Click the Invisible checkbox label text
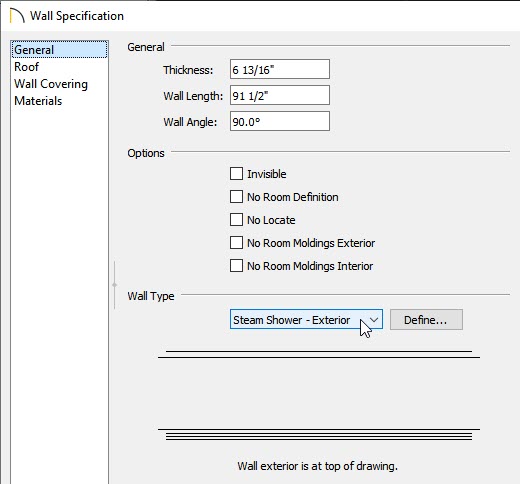Image resolution: width=520 pixels, height=484 pixels. (266, 174)
